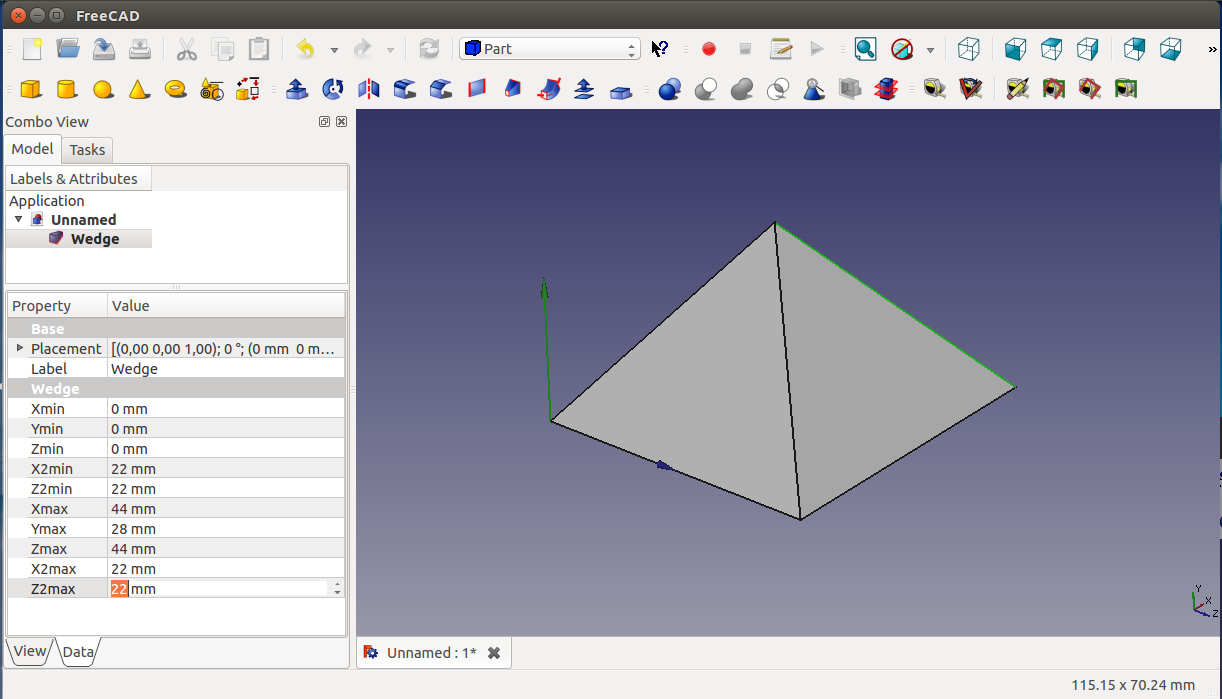The image size is (1222, 699).
Task: Create a cube primitive from the toolbar
Action: 31,90
